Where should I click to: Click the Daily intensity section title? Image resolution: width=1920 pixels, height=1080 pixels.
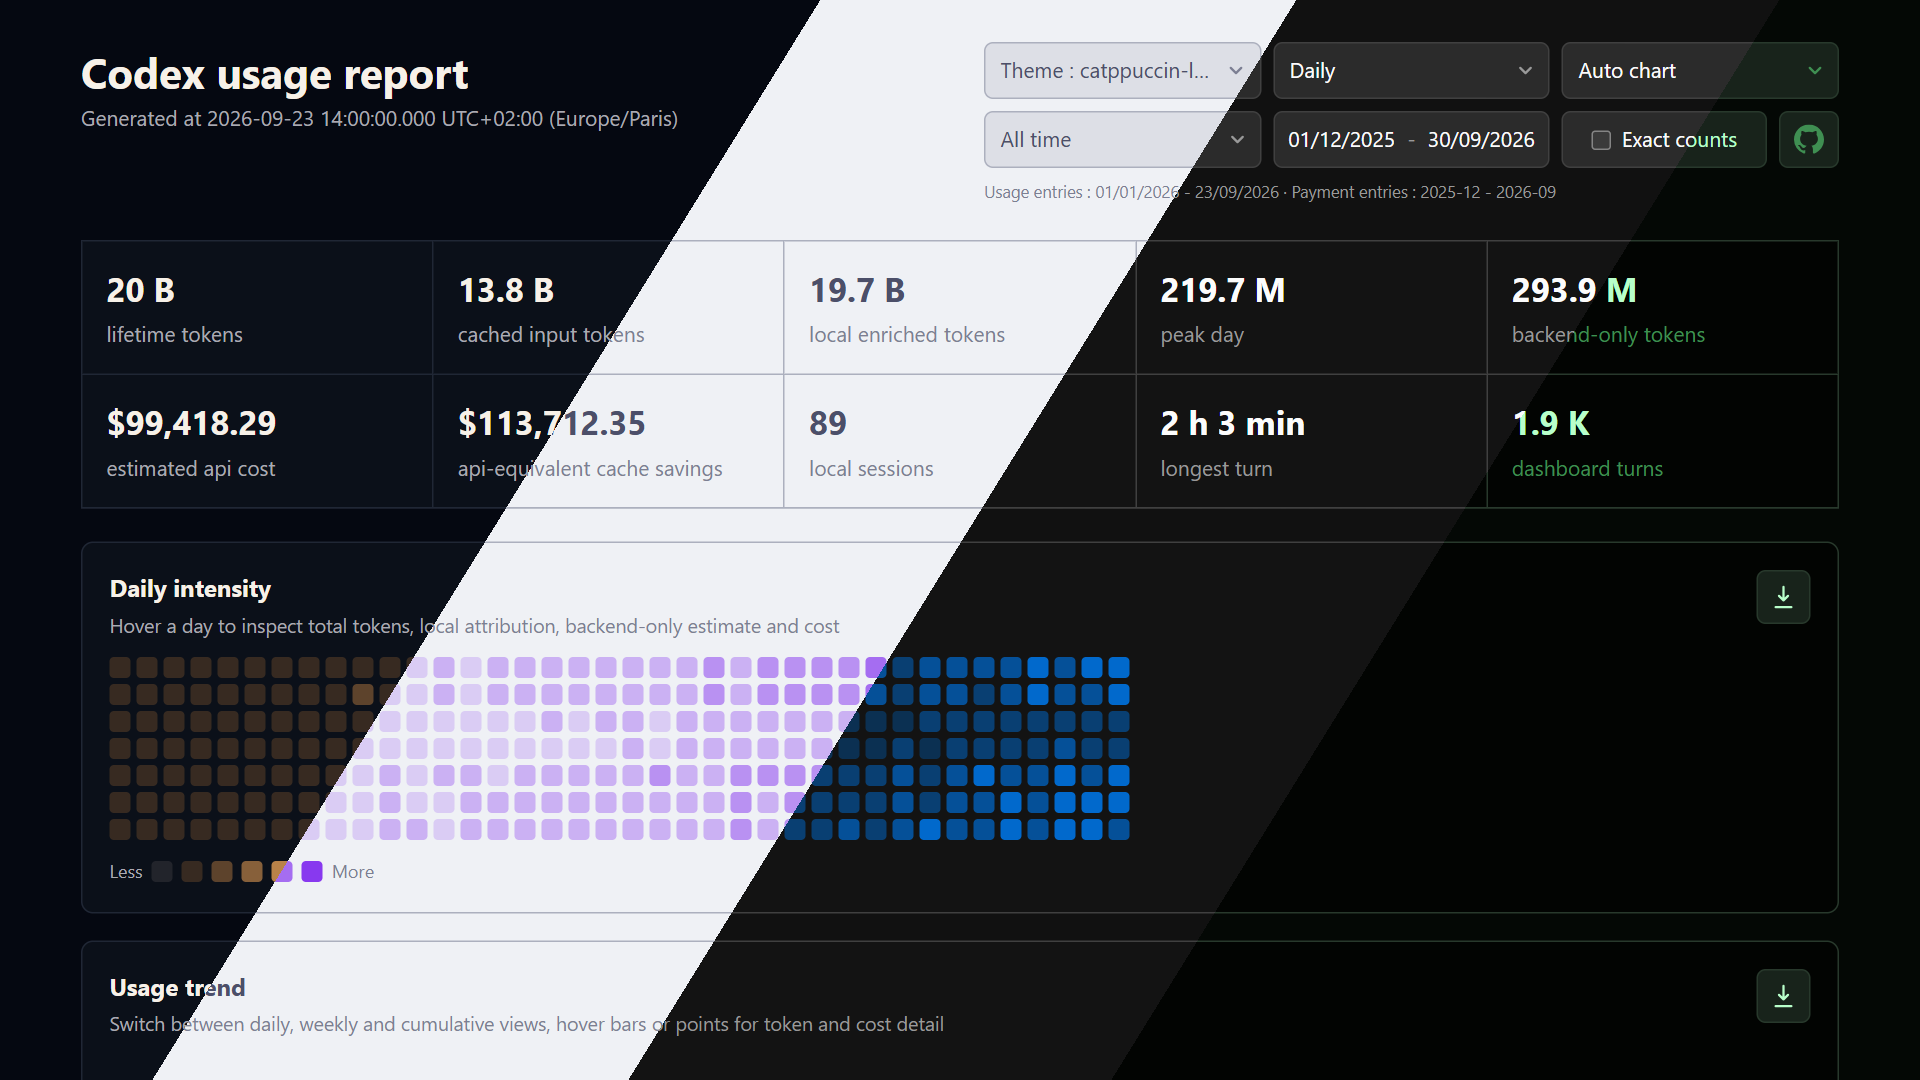[190, 589]
